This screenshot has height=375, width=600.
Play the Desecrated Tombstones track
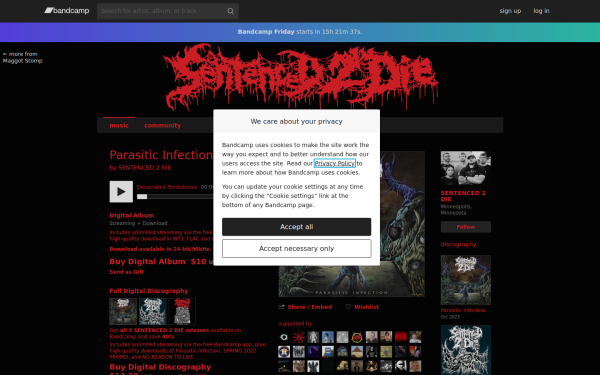121,192
